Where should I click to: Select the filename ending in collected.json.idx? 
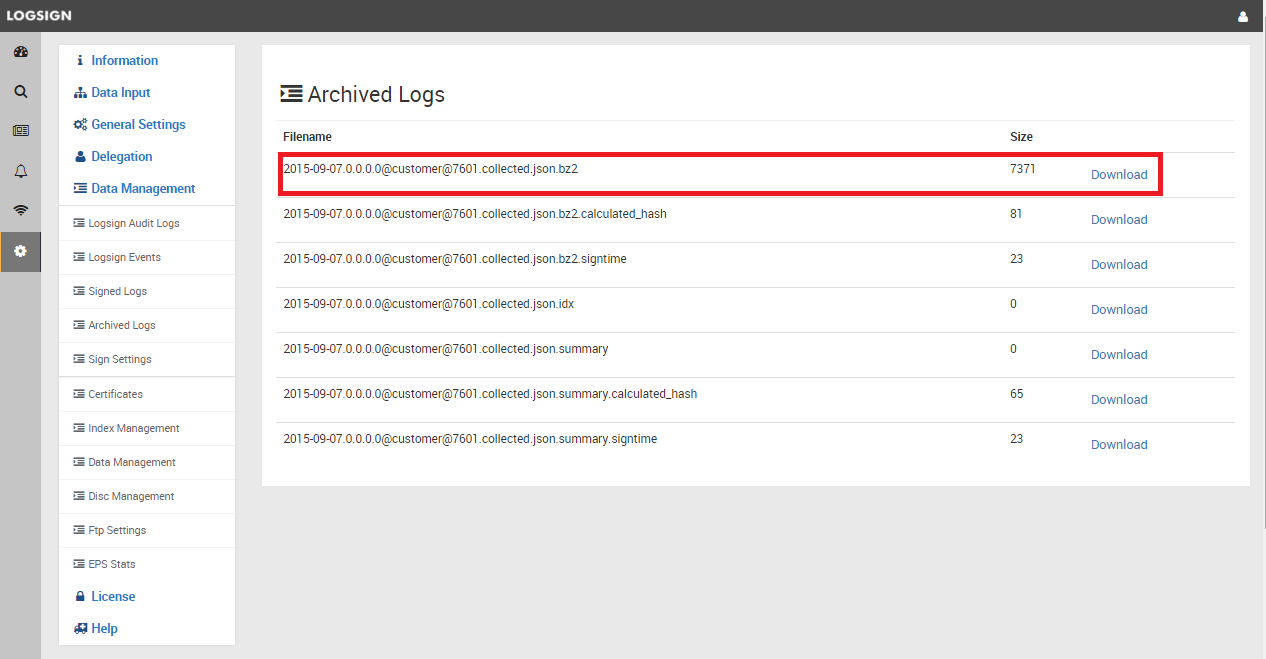[428, 304]
